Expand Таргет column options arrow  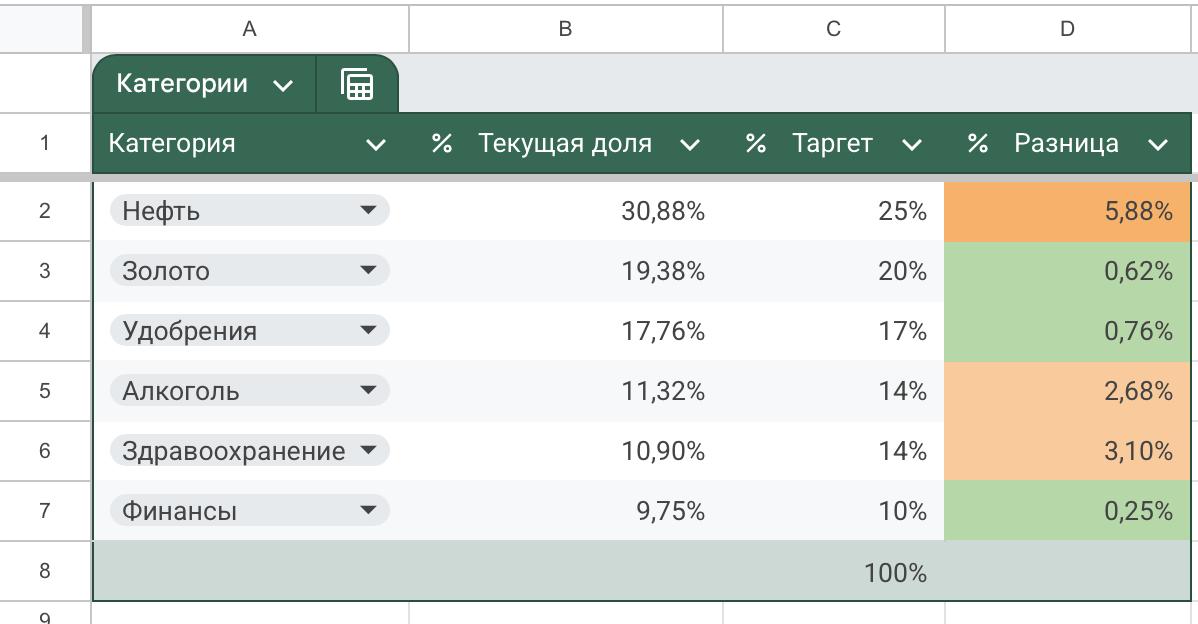[911, 145]
